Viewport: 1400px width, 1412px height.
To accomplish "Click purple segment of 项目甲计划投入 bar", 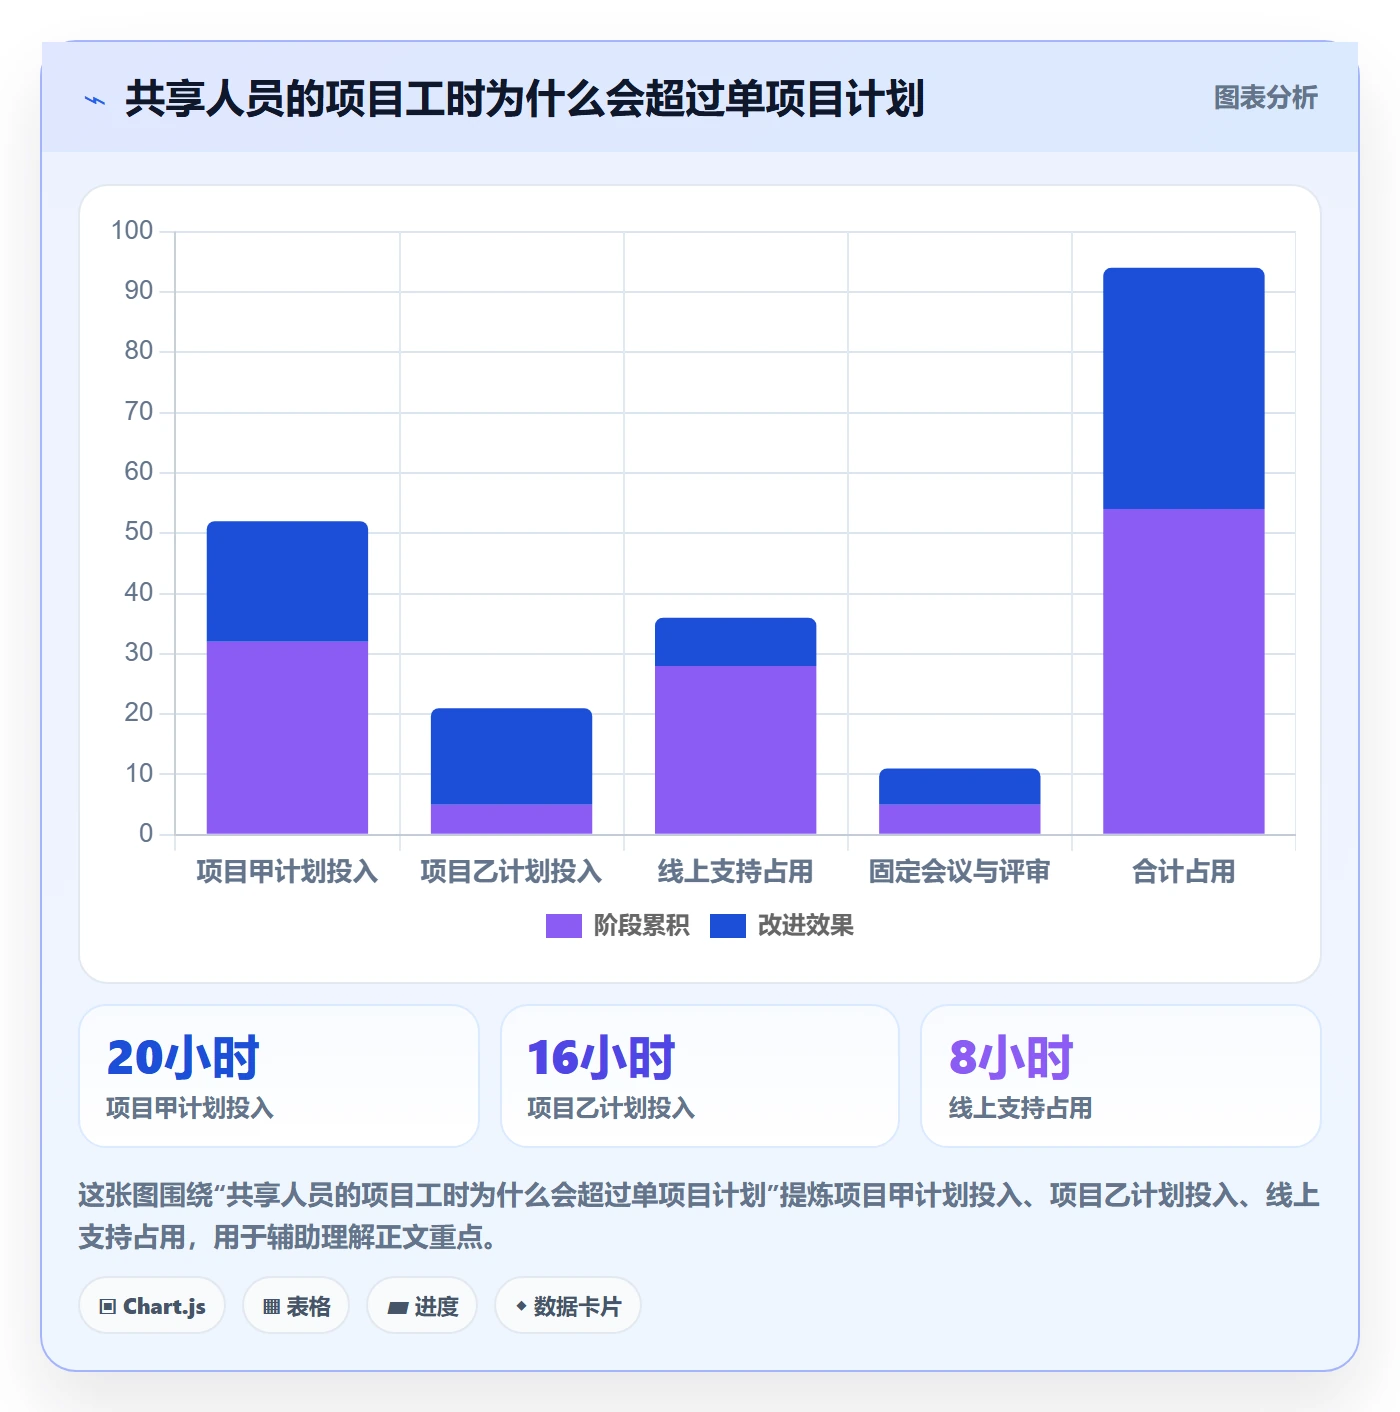I will pos(287,737).
